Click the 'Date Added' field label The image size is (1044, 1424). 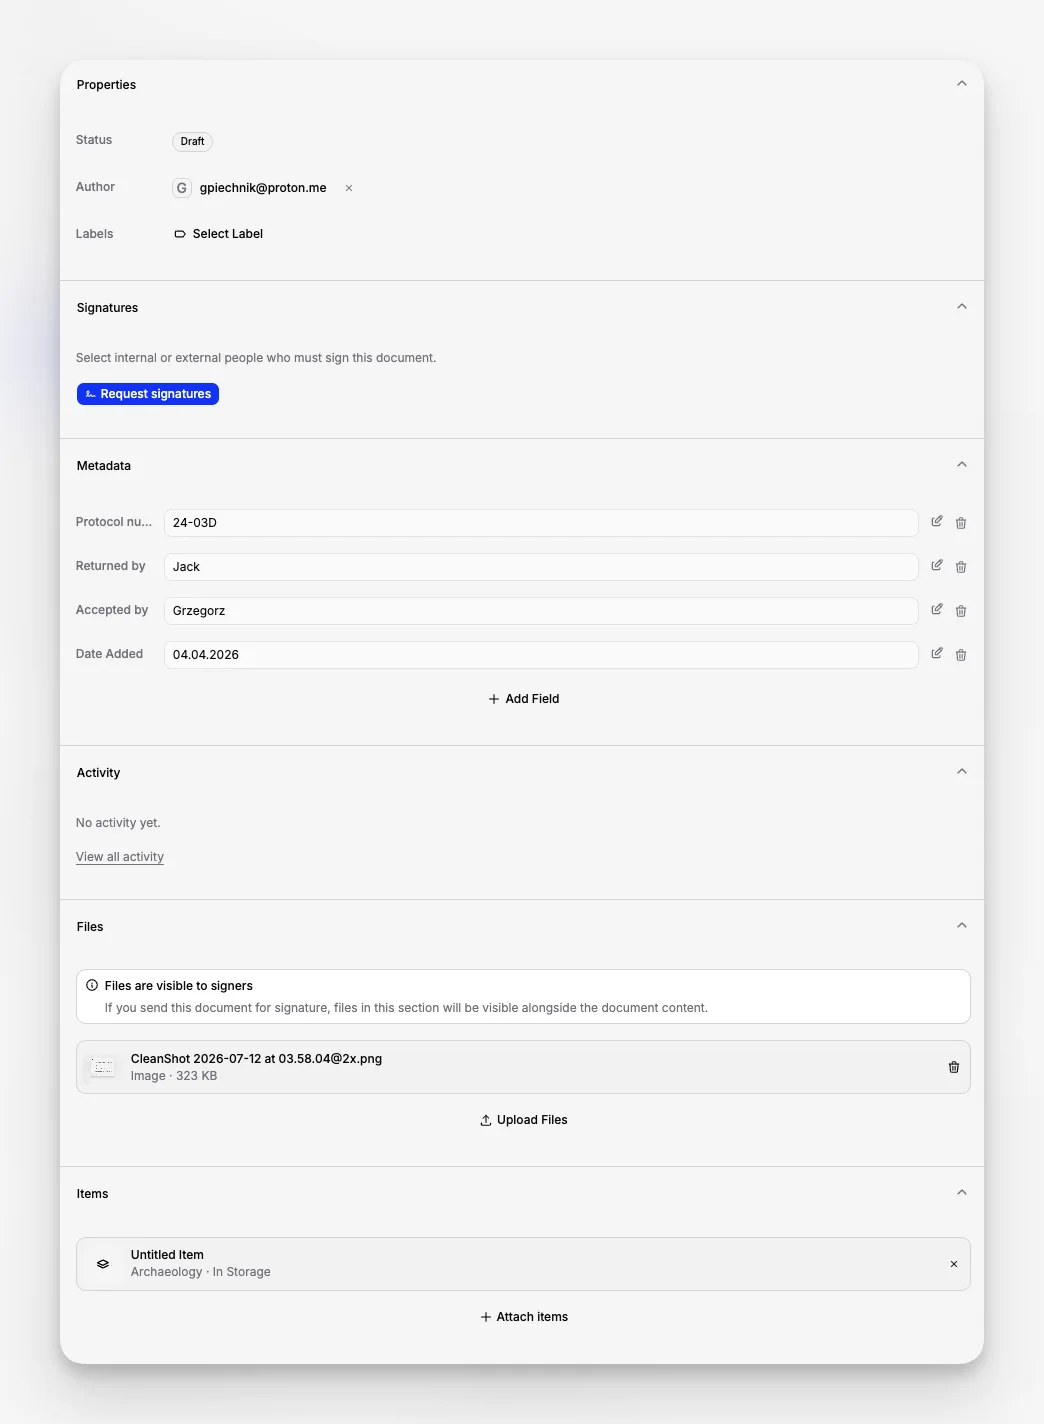point(109,654)
